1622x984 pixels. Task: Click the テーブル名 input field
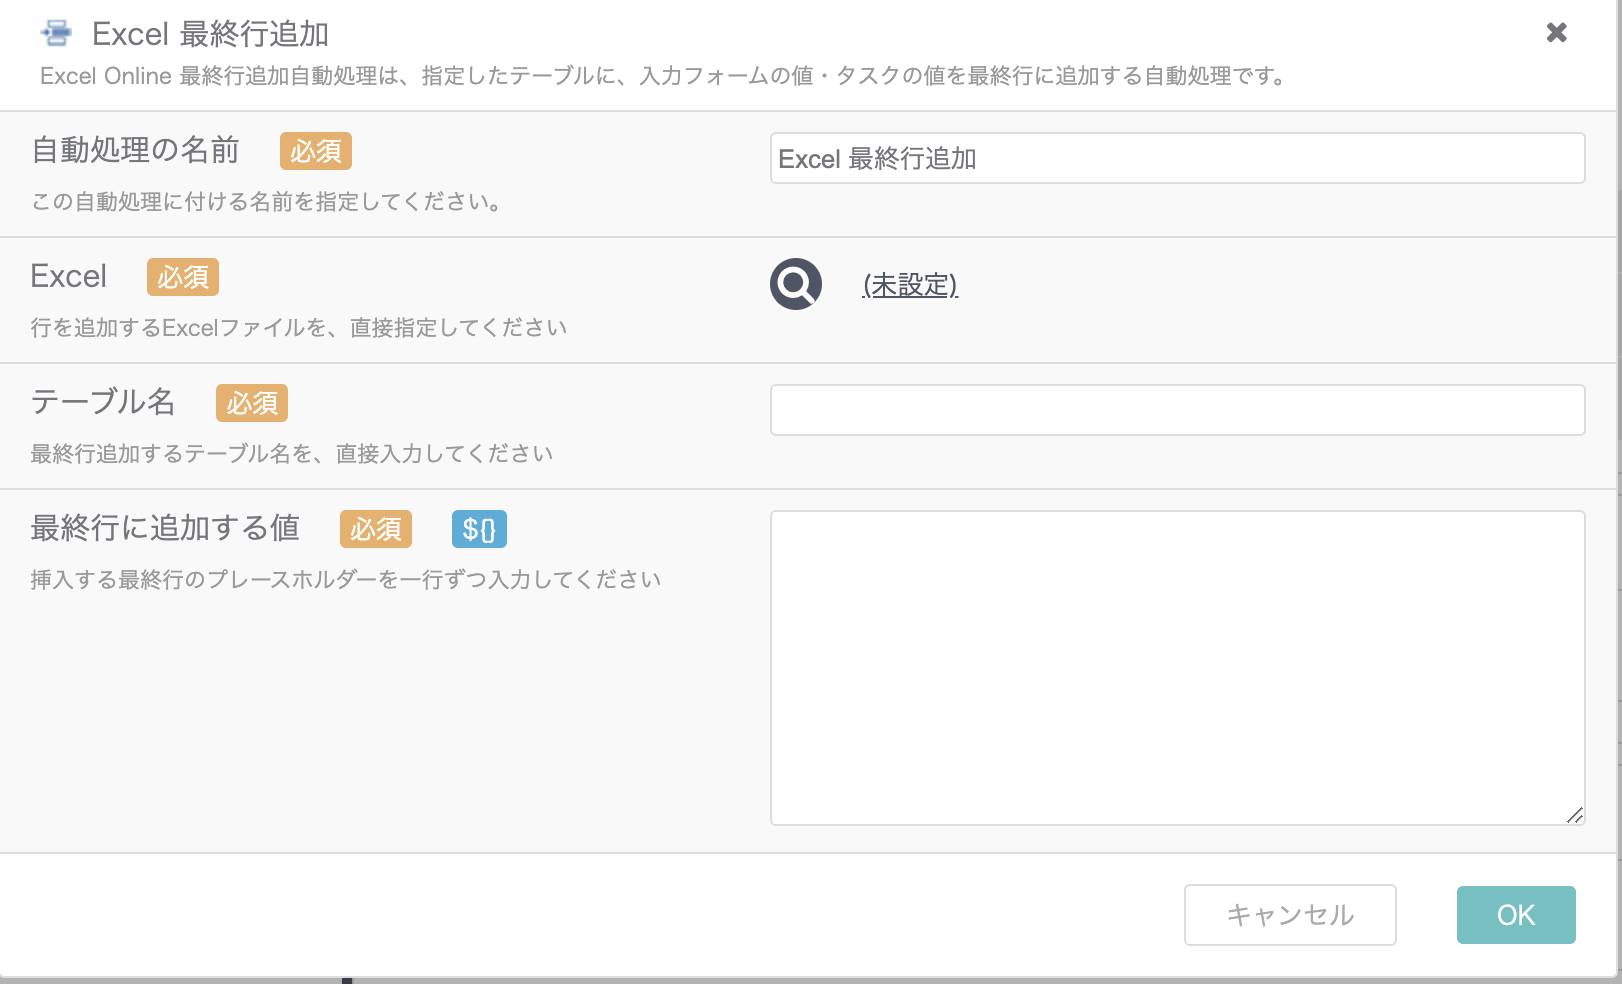click(x=1177, y=410)
